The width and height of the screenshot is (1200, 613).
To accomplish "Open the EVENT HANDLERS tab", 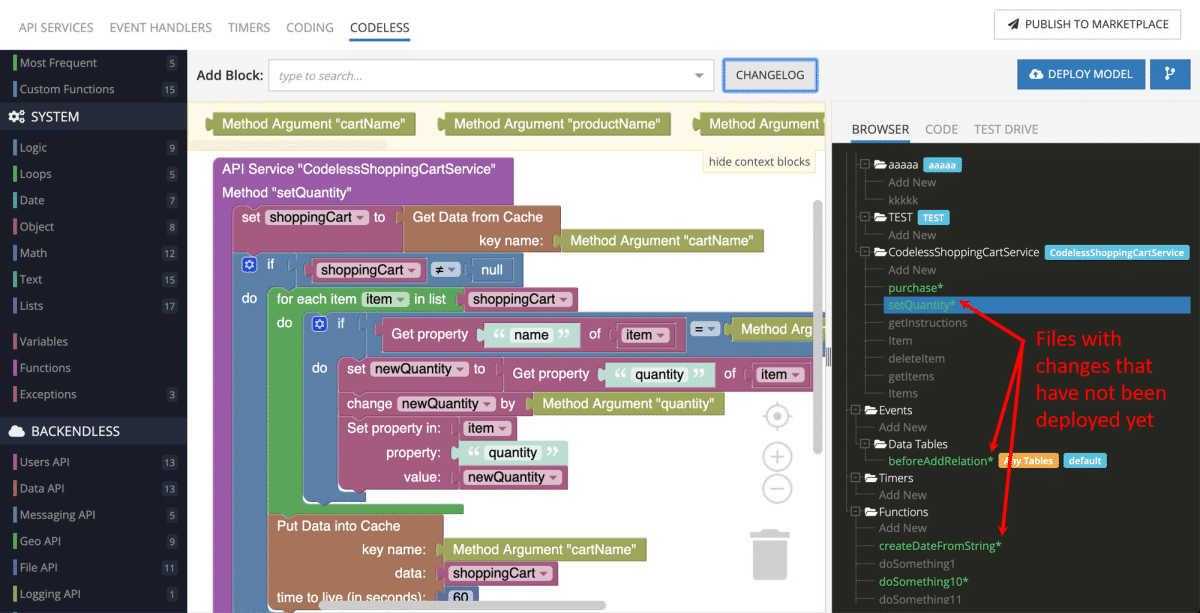I will 160,27.
